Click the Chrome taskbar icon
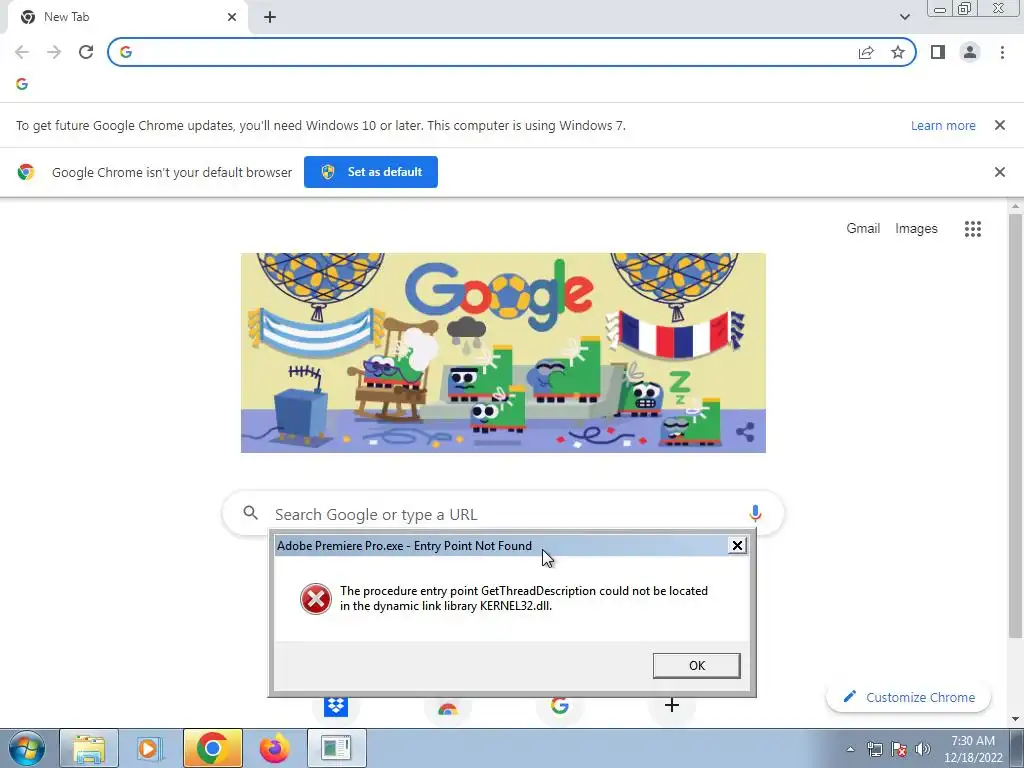Screen dimensions: 1024x768 (x=212, y=748)
